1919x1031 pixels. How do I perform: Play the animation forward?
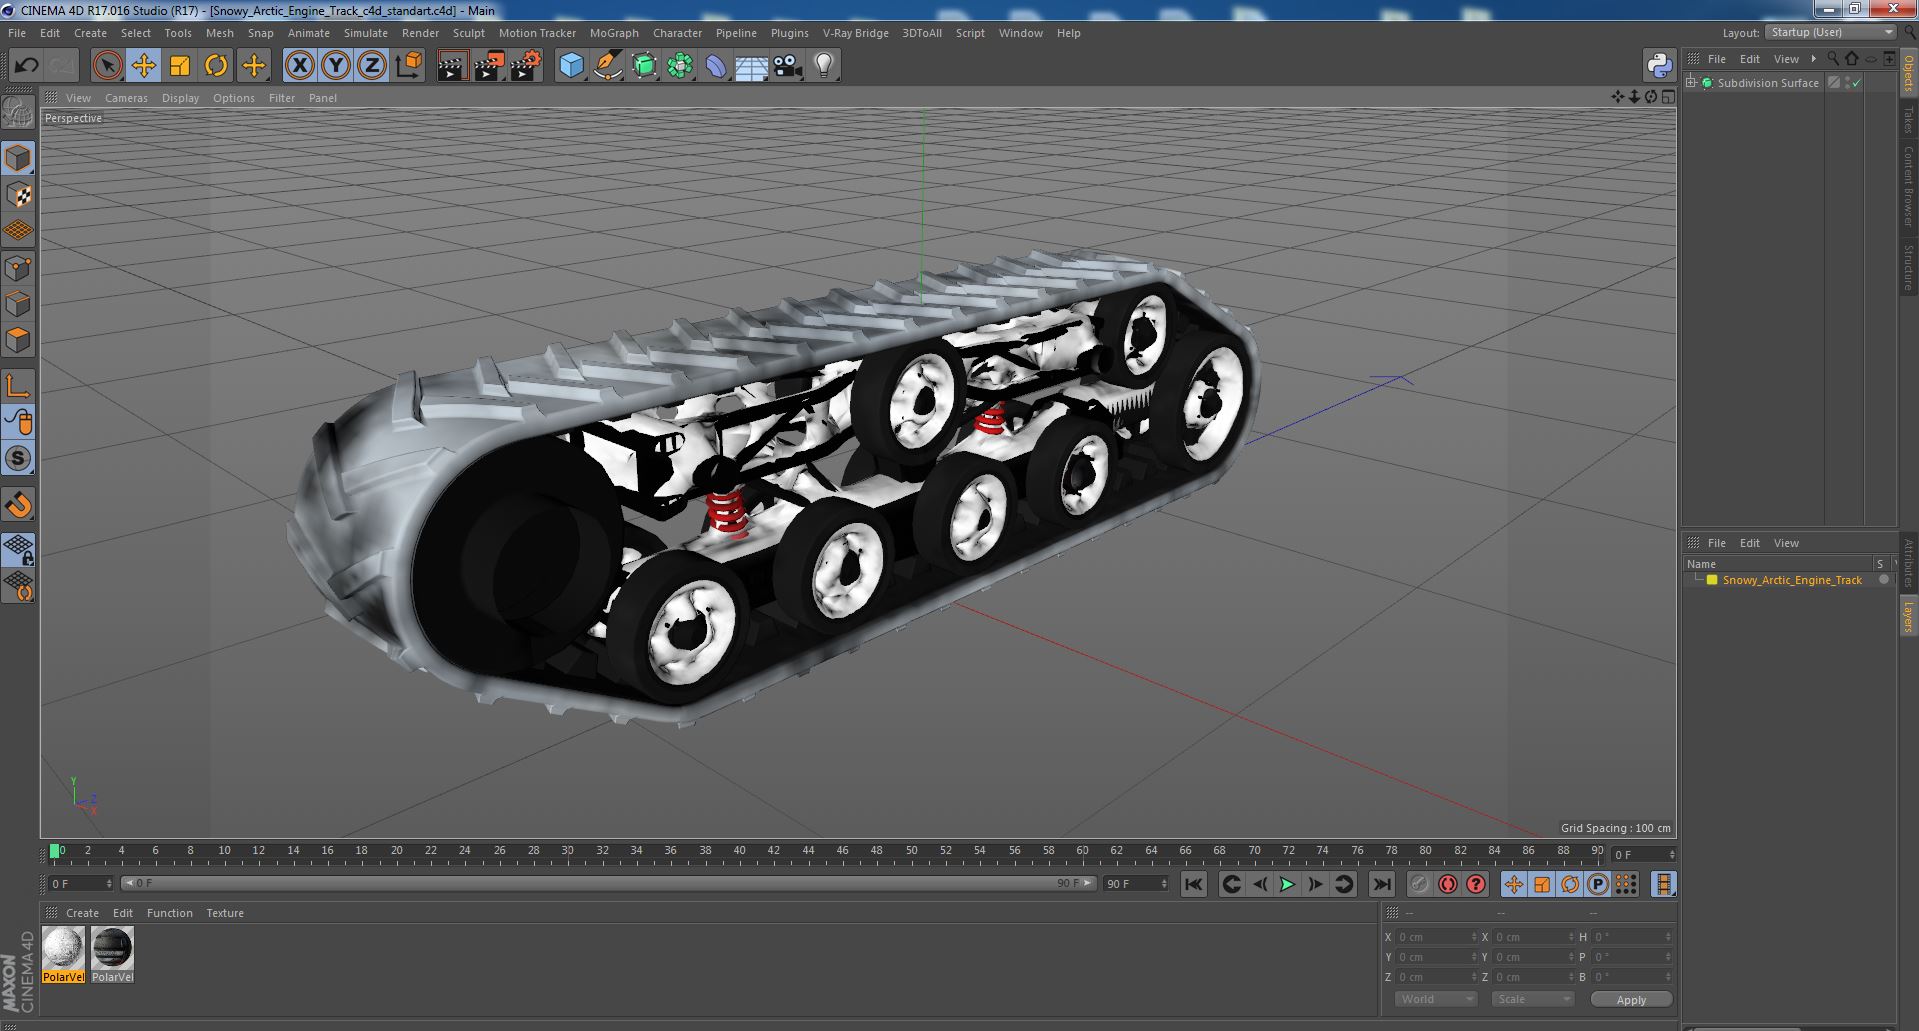pos(1287,884)
